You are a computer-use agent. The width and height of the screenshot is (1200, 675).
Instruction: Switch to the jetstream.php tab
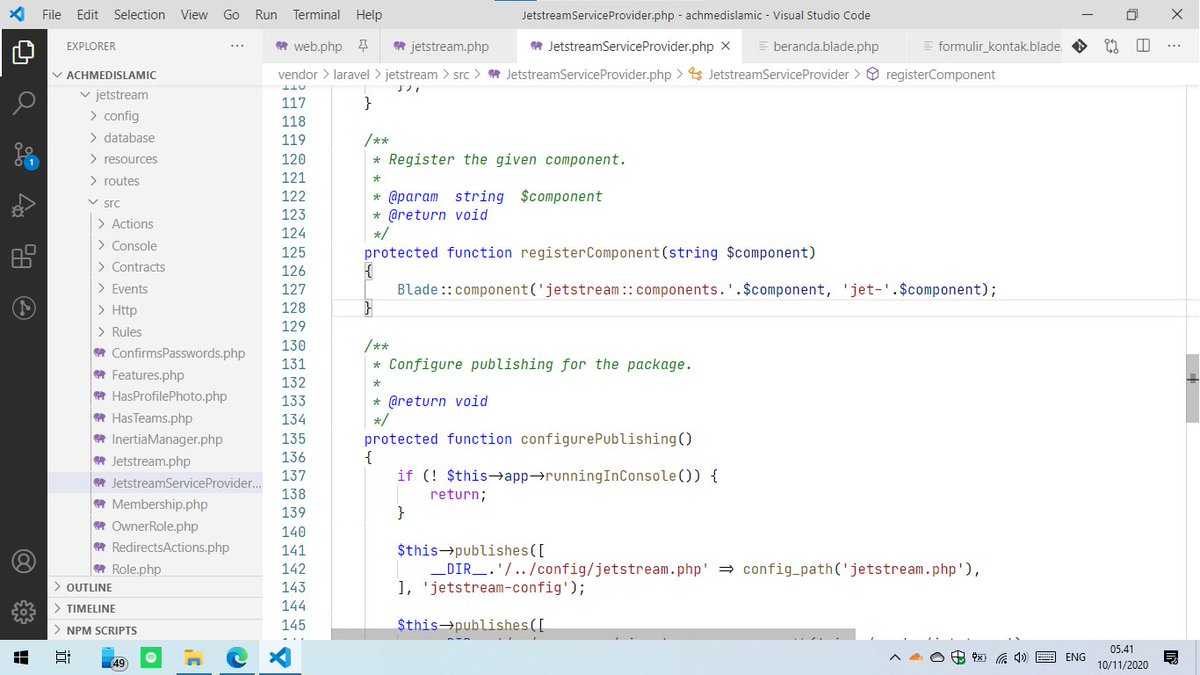[x=449, y=46]
